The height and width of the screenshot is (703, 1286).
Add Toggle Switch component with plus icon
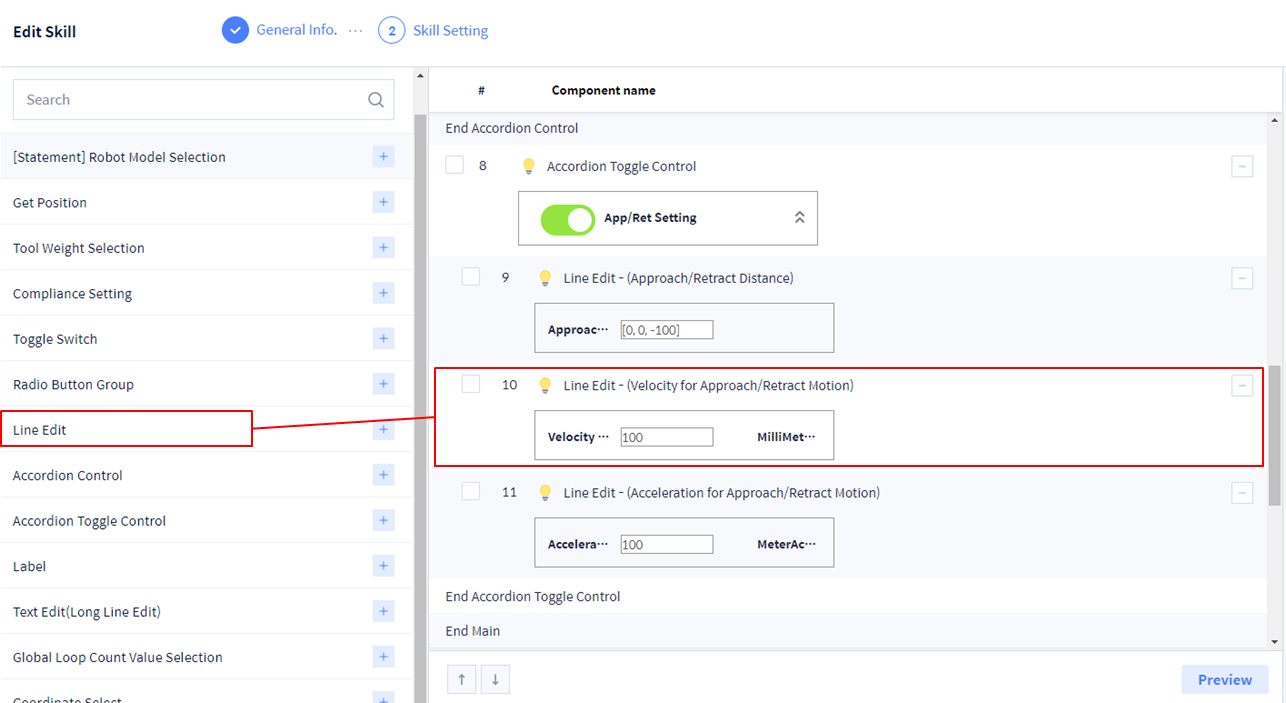coord(383,339)
